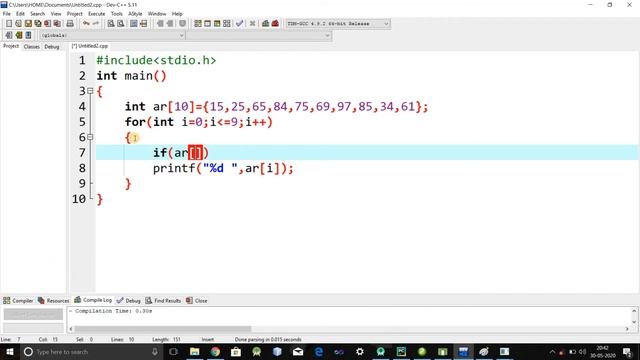Viewport: 640px width, 360px height.
Task: Click the compile log scroll-down arrow
Action: coord(634,322)
